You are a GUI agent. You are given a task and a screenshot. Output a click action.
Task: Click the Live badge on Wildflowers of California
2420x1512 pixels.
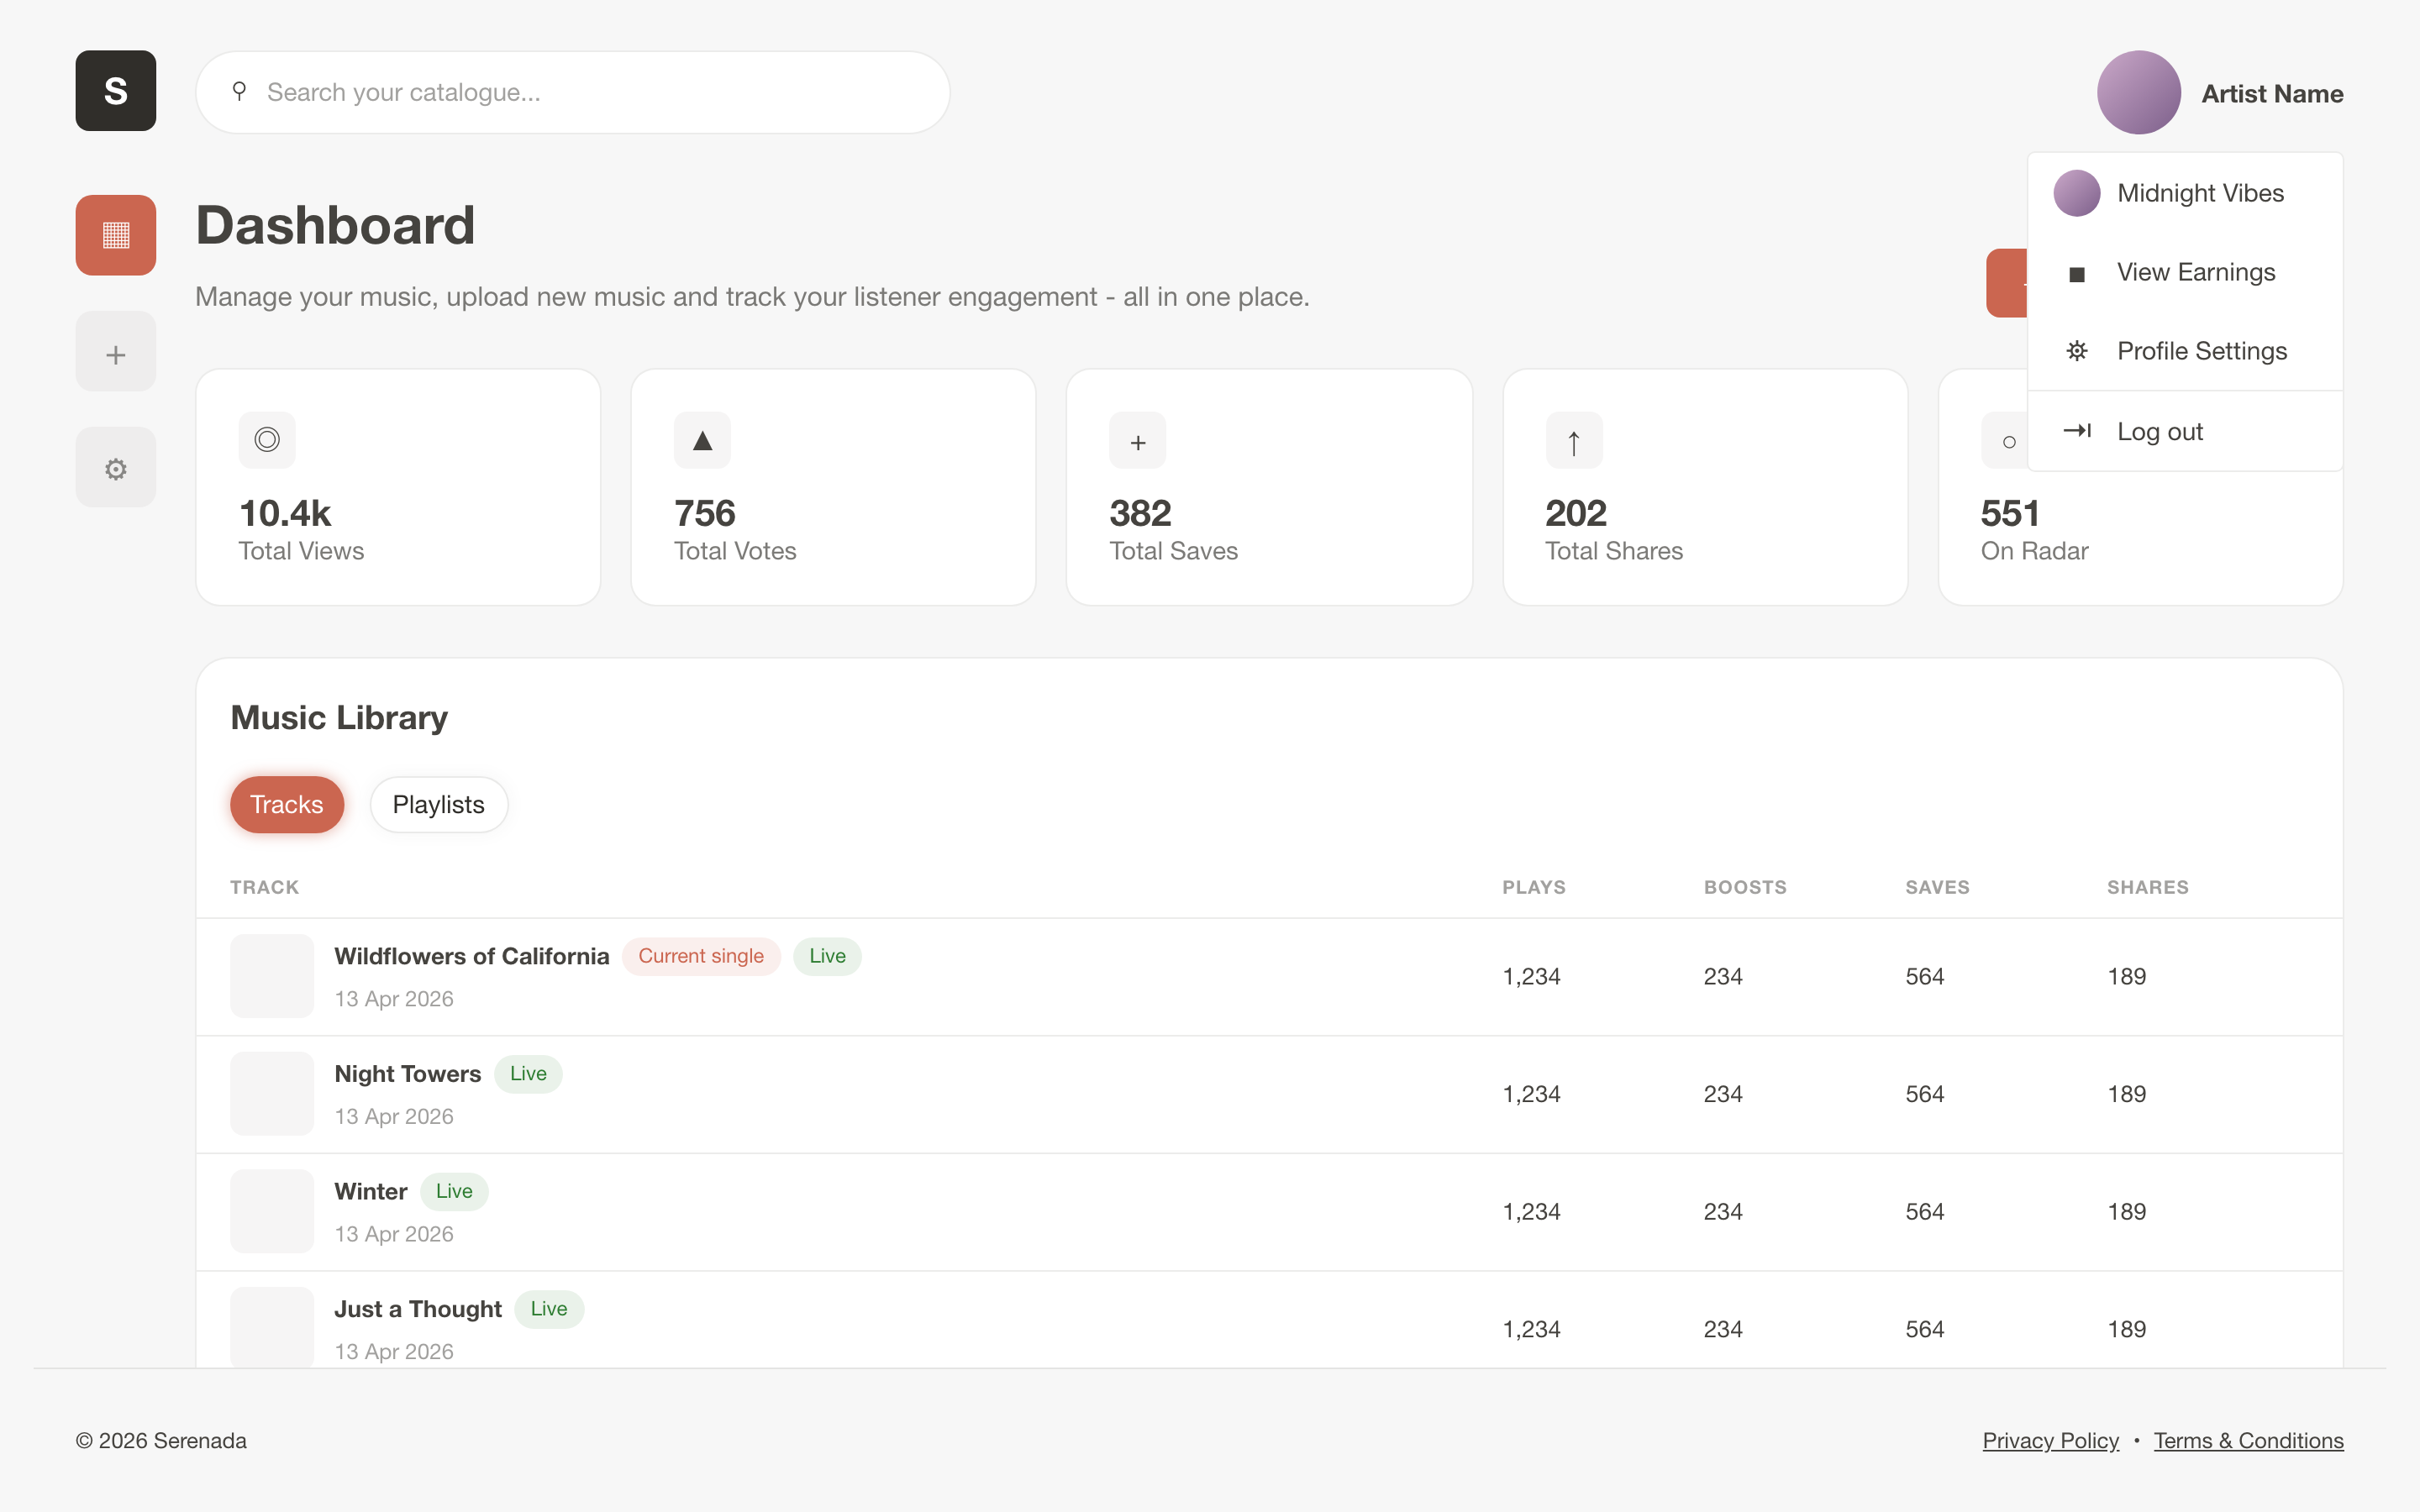pos(827,956)
